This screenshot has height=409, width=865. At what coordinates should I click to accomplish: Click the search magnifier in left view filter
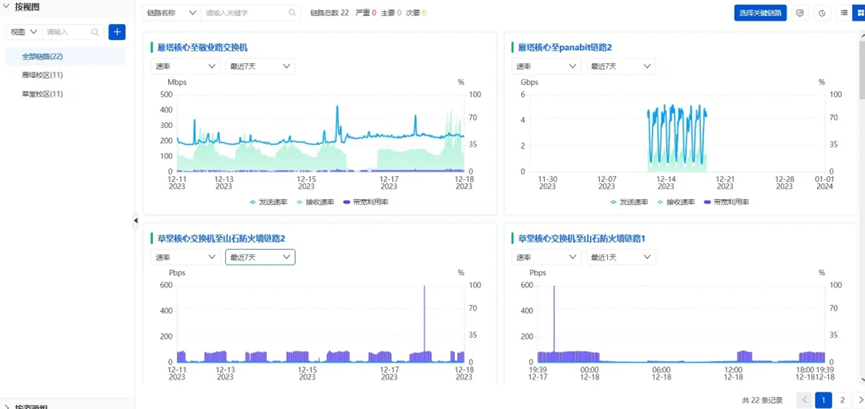point(95,32)
